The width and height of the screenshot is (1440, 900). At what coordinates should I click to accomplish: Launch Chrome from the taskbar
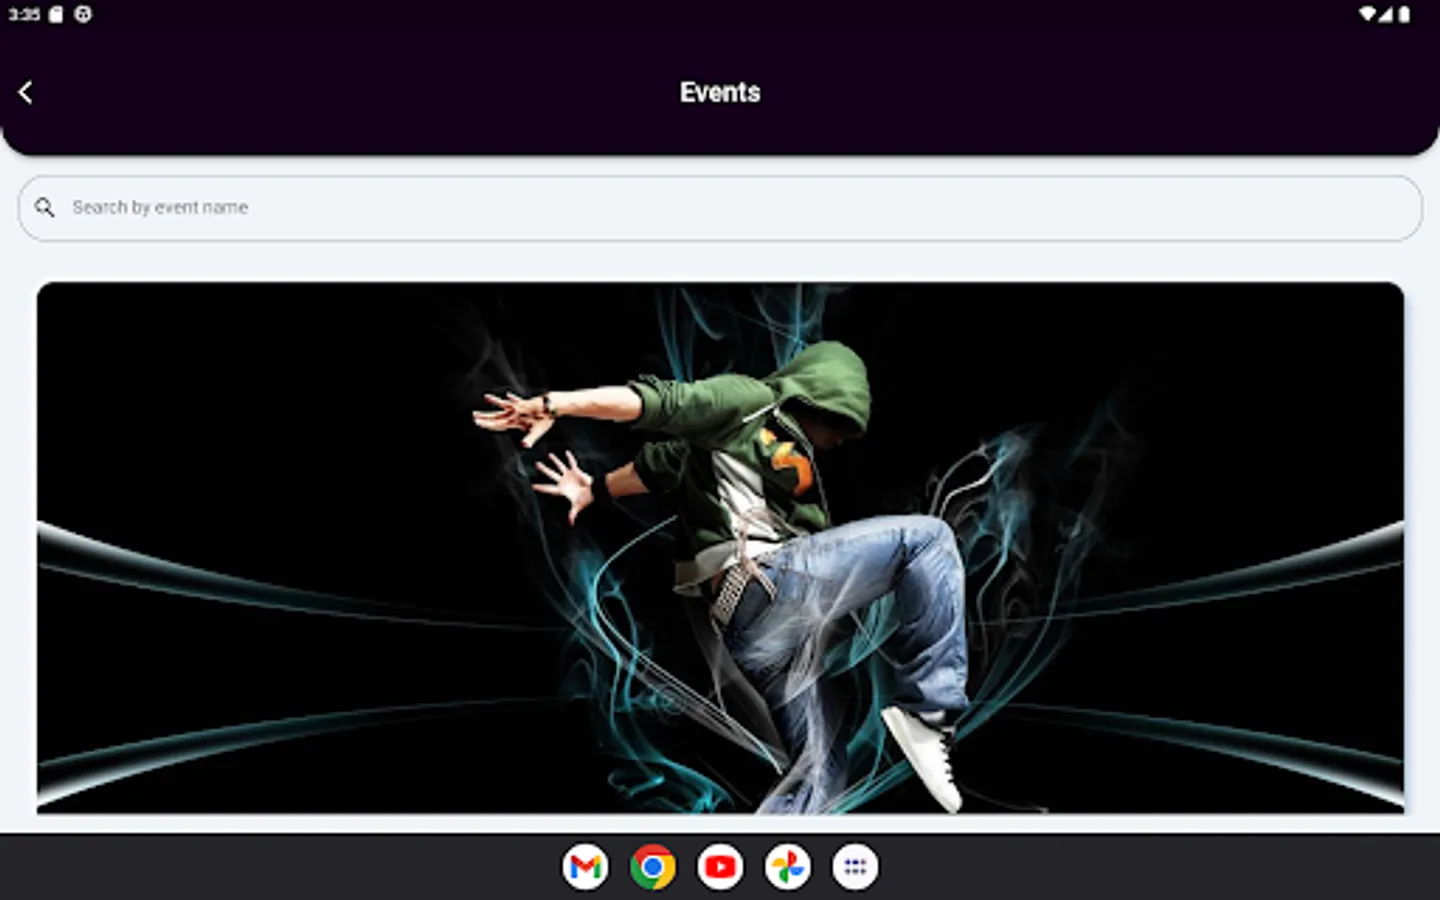[x=653, y=867]
